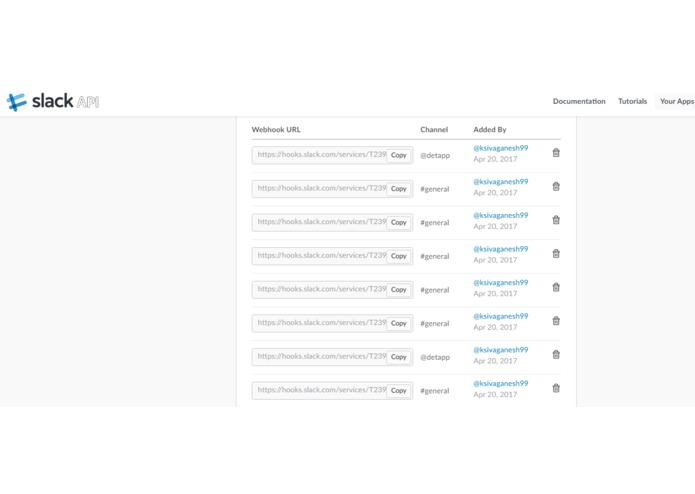Delete the second webhook with the trash icon

pos(556,187)
